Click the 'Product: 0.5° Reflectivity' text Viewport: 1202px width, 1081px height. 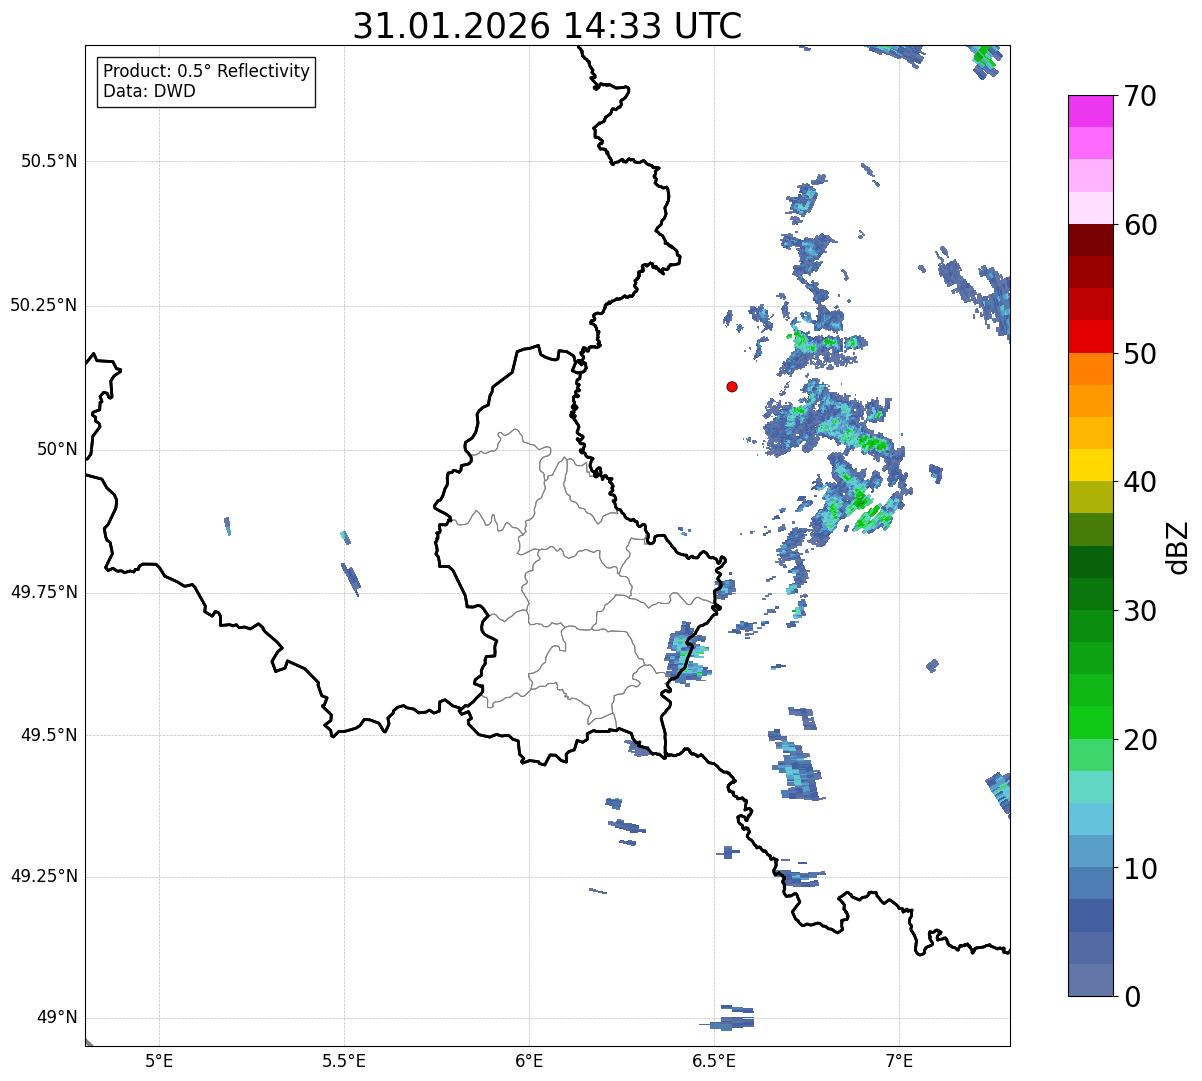coord(206,71)
